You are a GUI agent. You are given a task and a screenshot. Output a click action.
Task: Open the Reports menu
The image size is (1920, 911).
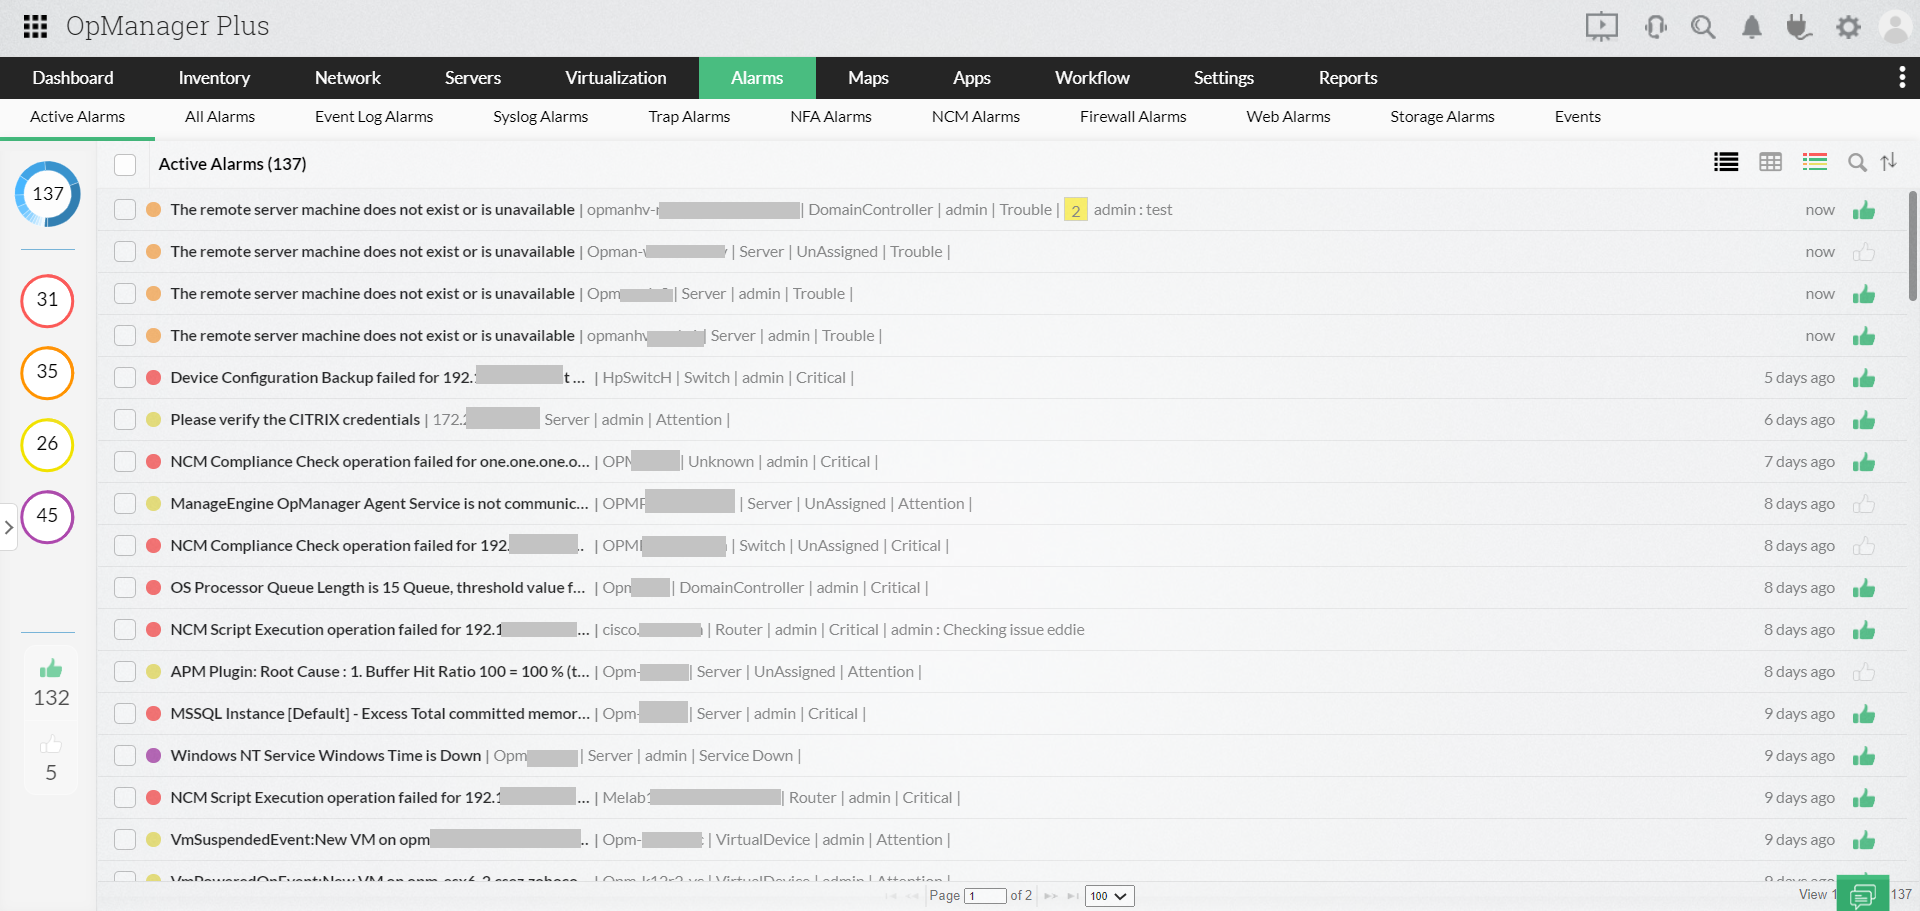(x=1348, y=78)
